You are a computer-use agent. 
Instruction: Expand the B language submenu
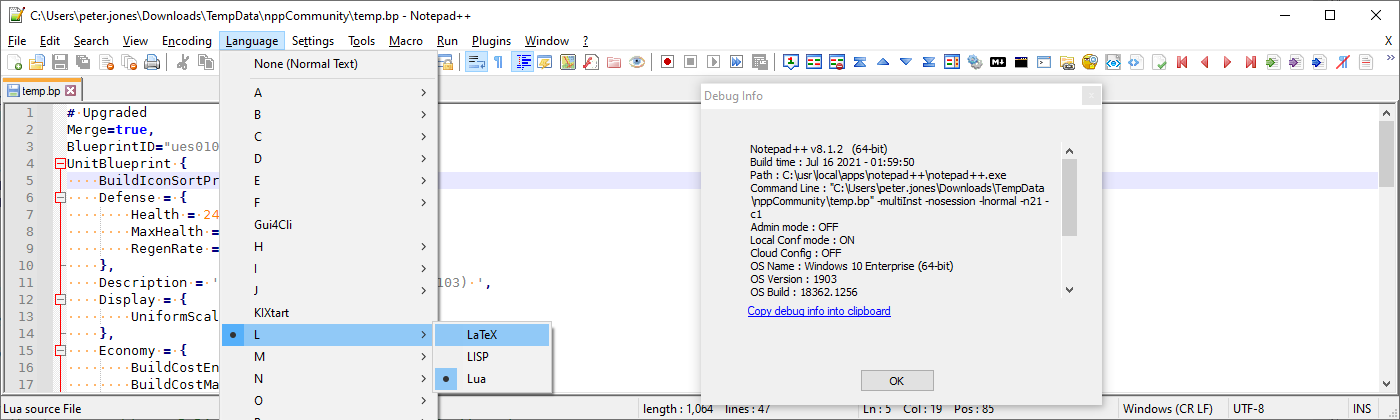point(328,114)
